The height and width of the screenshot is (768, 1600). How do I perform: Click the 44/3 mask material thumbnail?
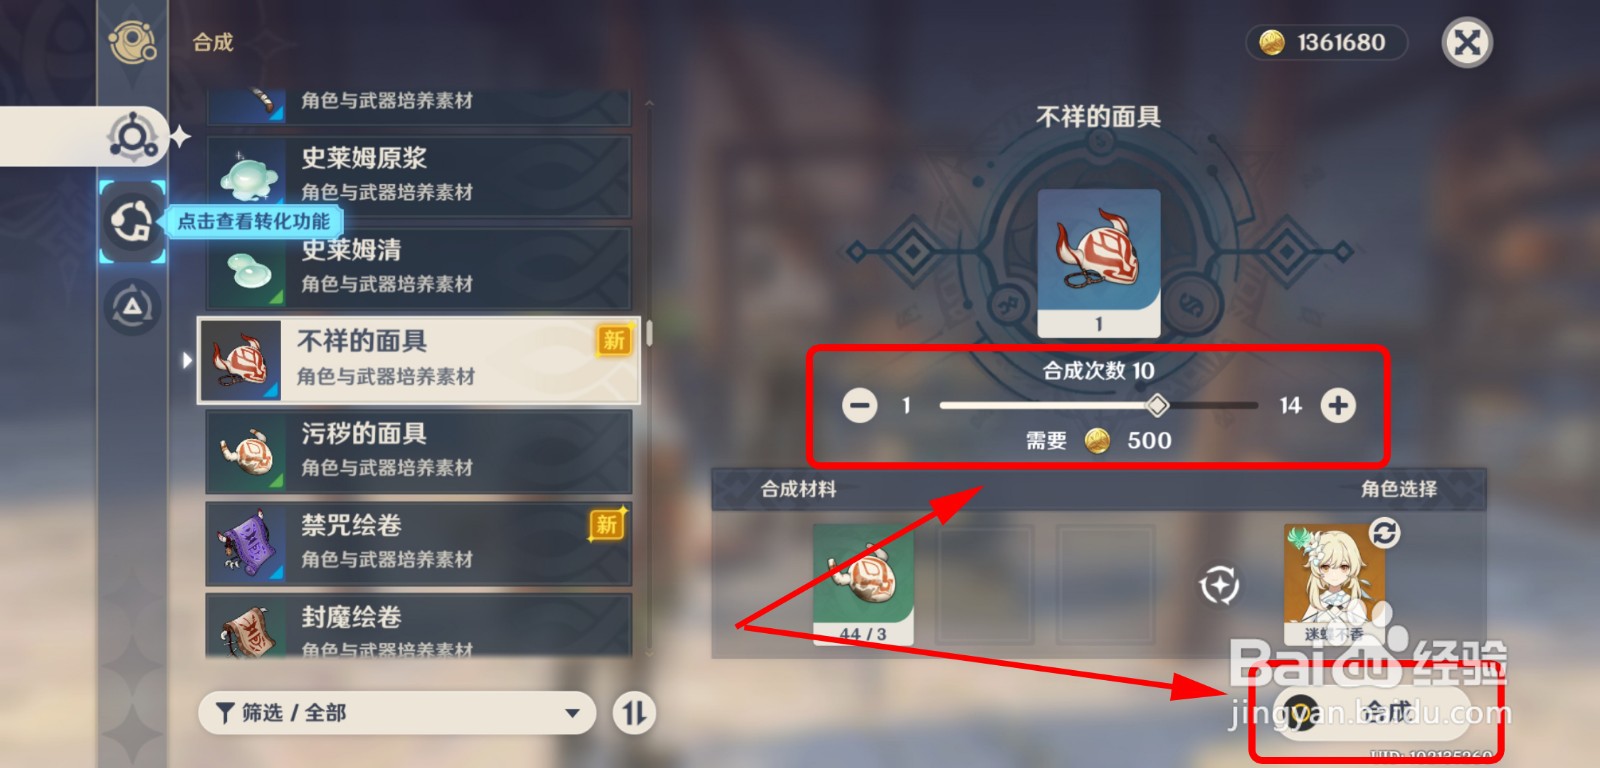(x=863, y=585)
